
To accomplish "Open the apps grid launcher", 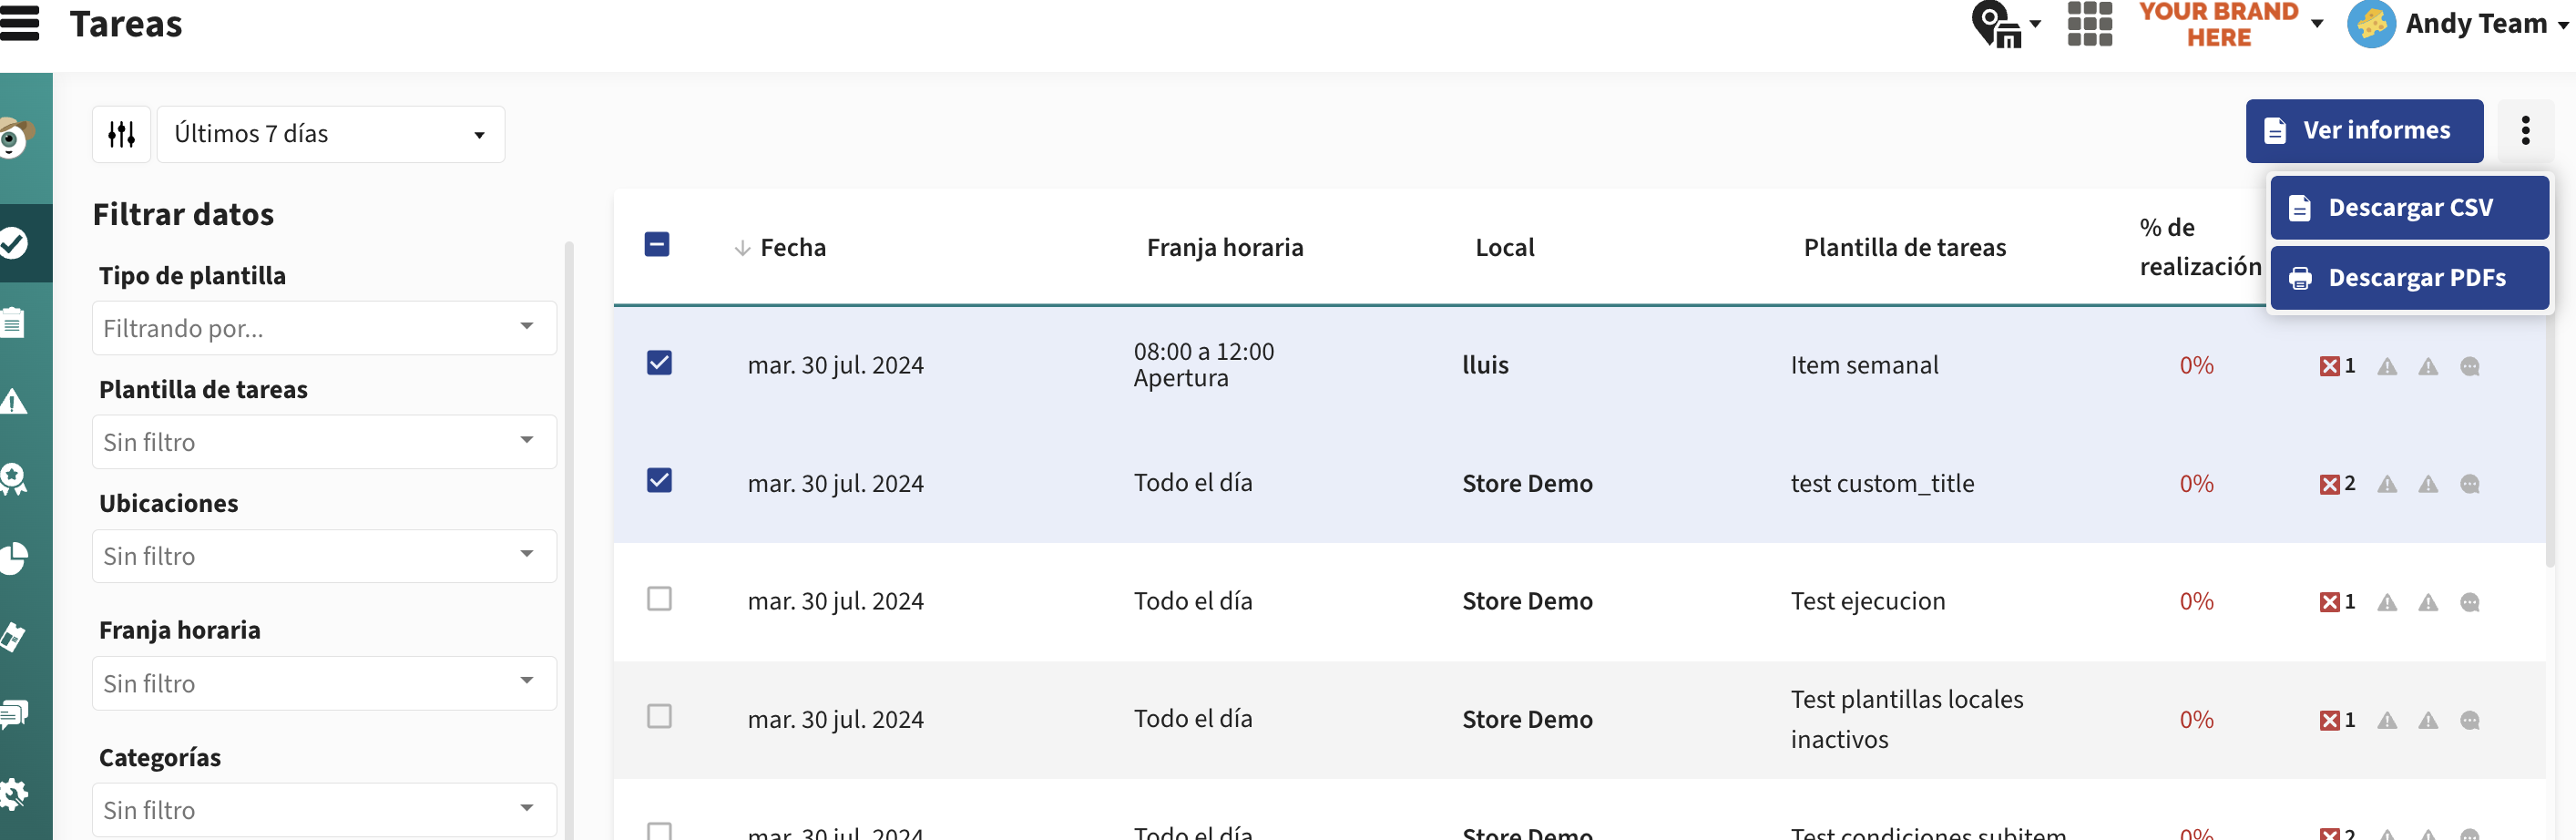I will click(x=2089, y=23).
